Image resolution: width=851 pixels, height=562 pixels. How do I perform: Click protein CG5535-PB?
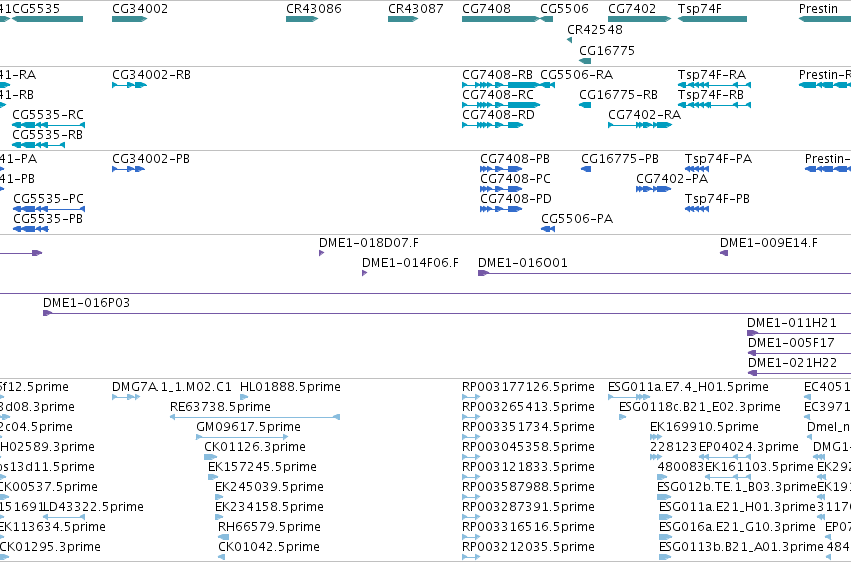coord(31,229)
